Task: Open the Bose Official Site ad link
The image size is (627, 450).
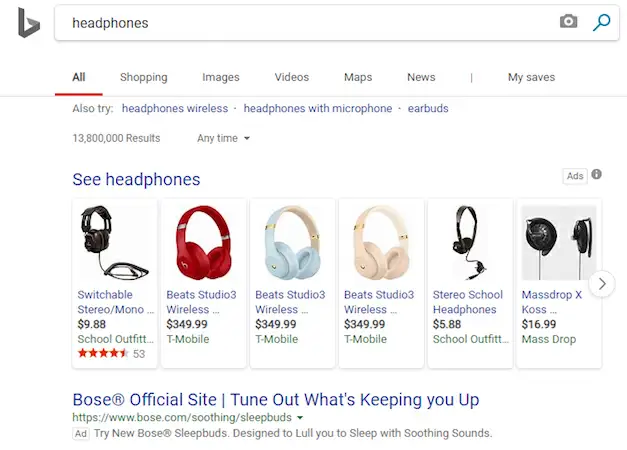Action: (275, 399)
